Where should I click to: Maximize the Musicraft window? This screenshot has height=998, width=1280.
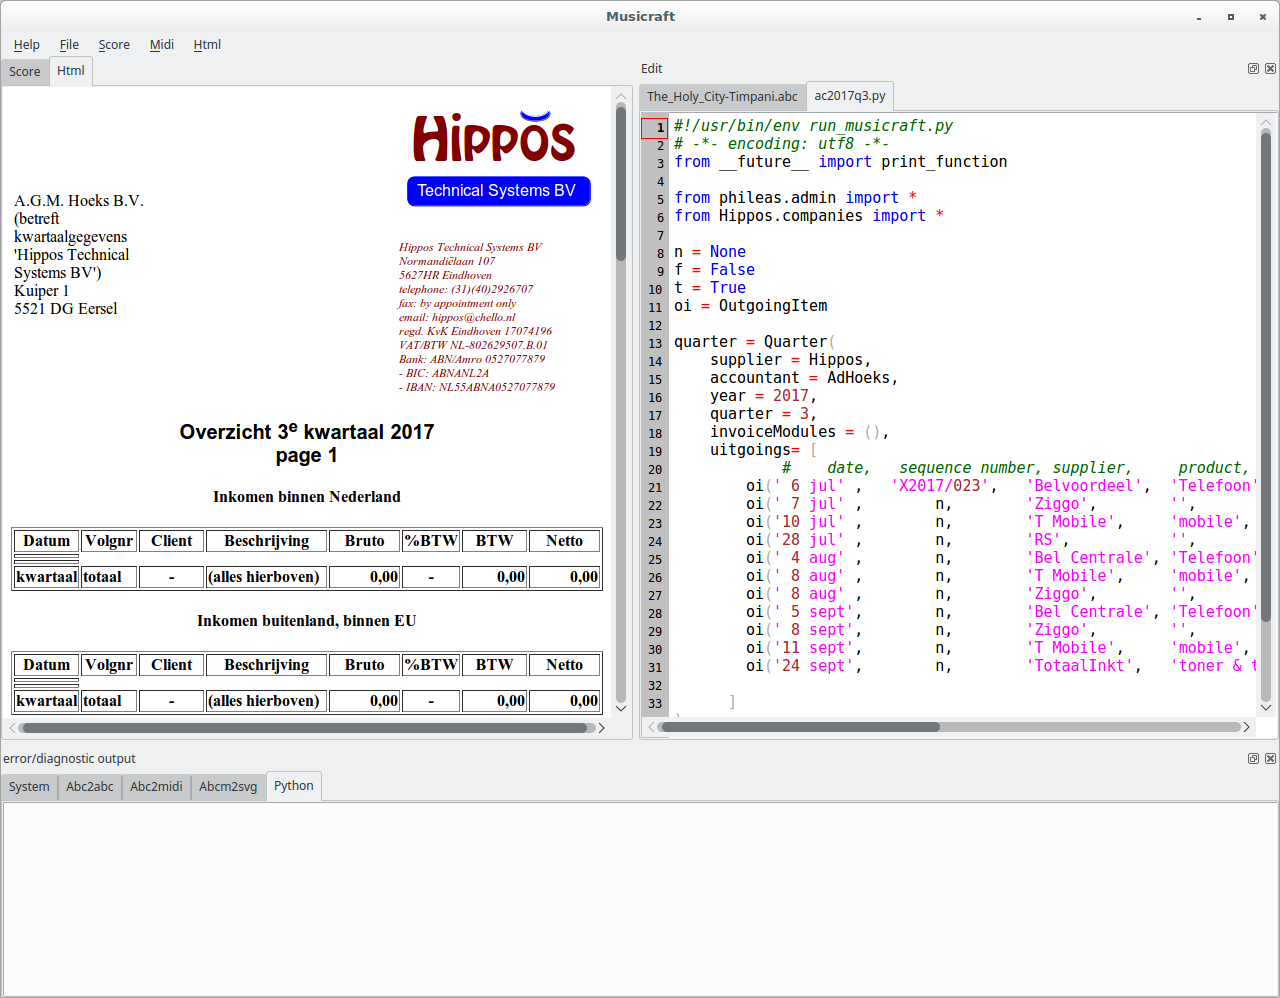coord(1231,17)
